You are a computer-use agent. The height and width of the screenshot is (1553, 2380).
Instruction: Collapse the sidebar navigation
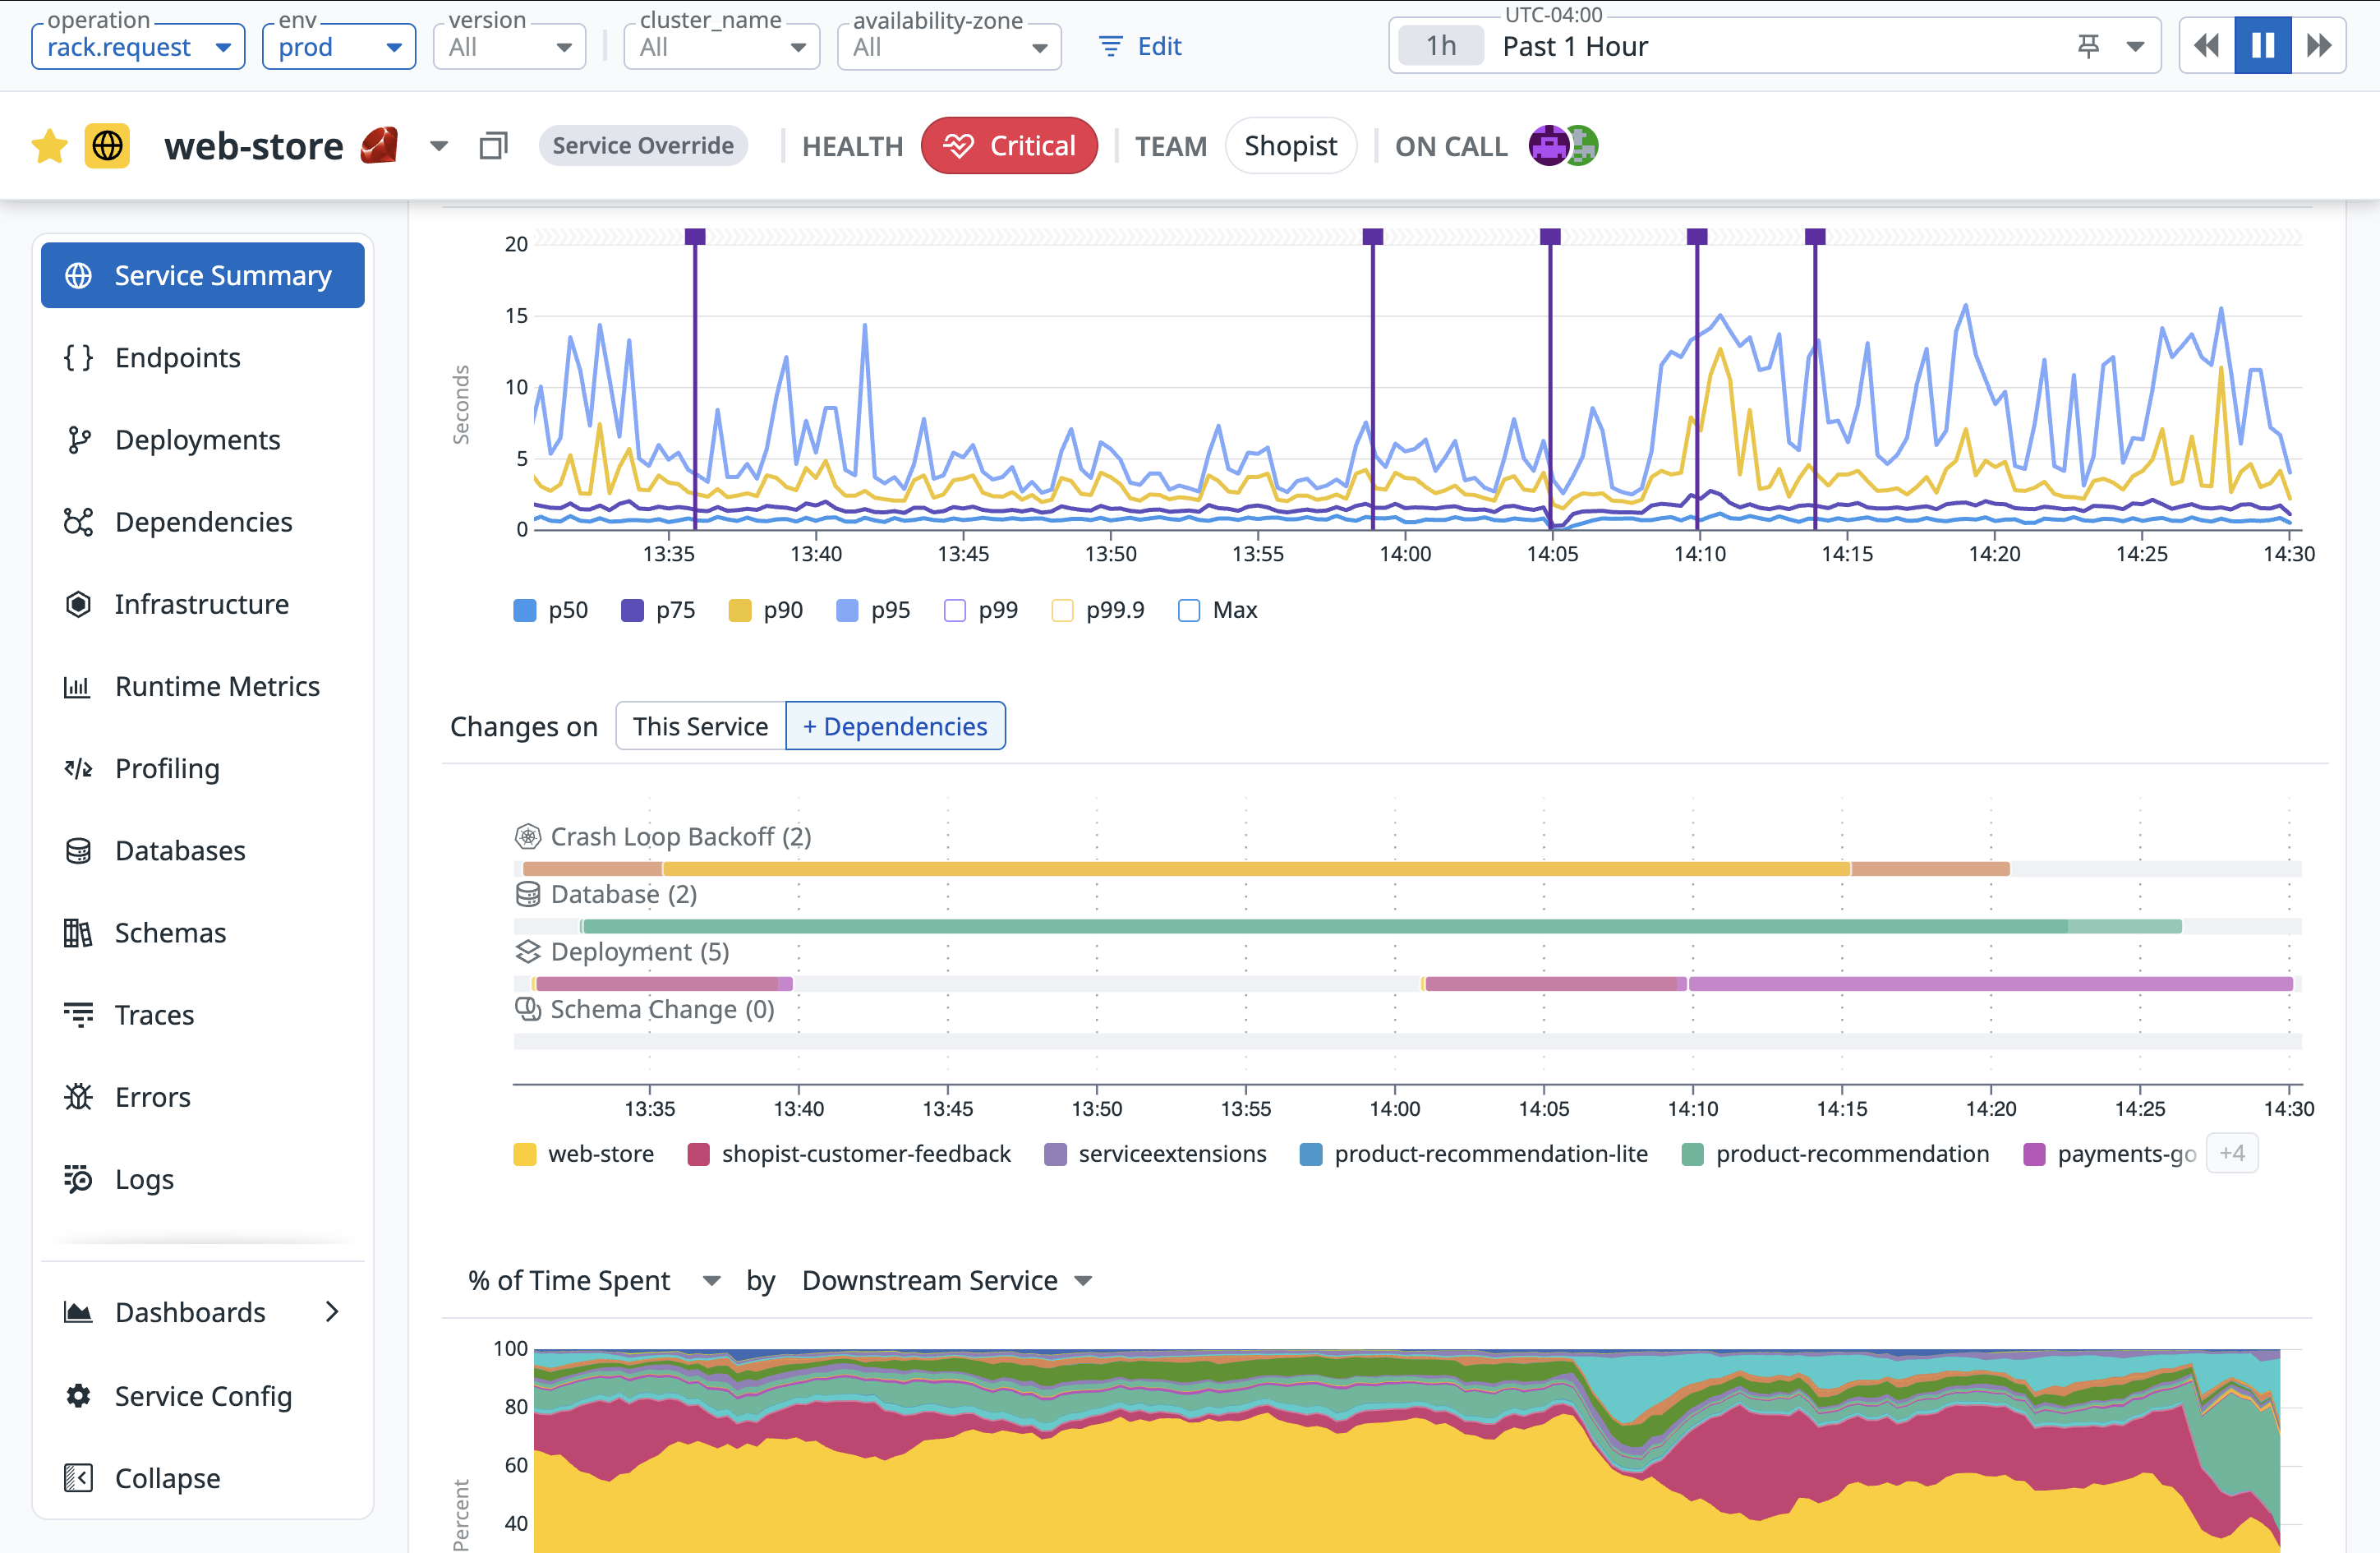pyautogui.click(x=167, y=1477)
